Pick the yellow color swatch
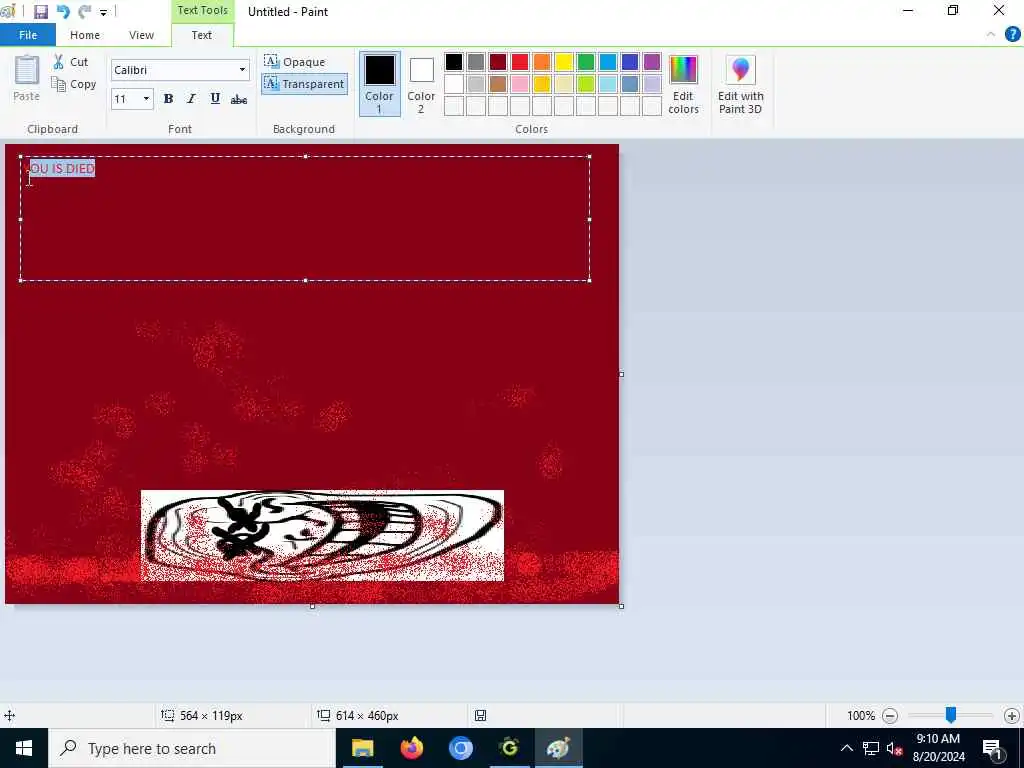1024x768 pixels. (x=564, y=62)
